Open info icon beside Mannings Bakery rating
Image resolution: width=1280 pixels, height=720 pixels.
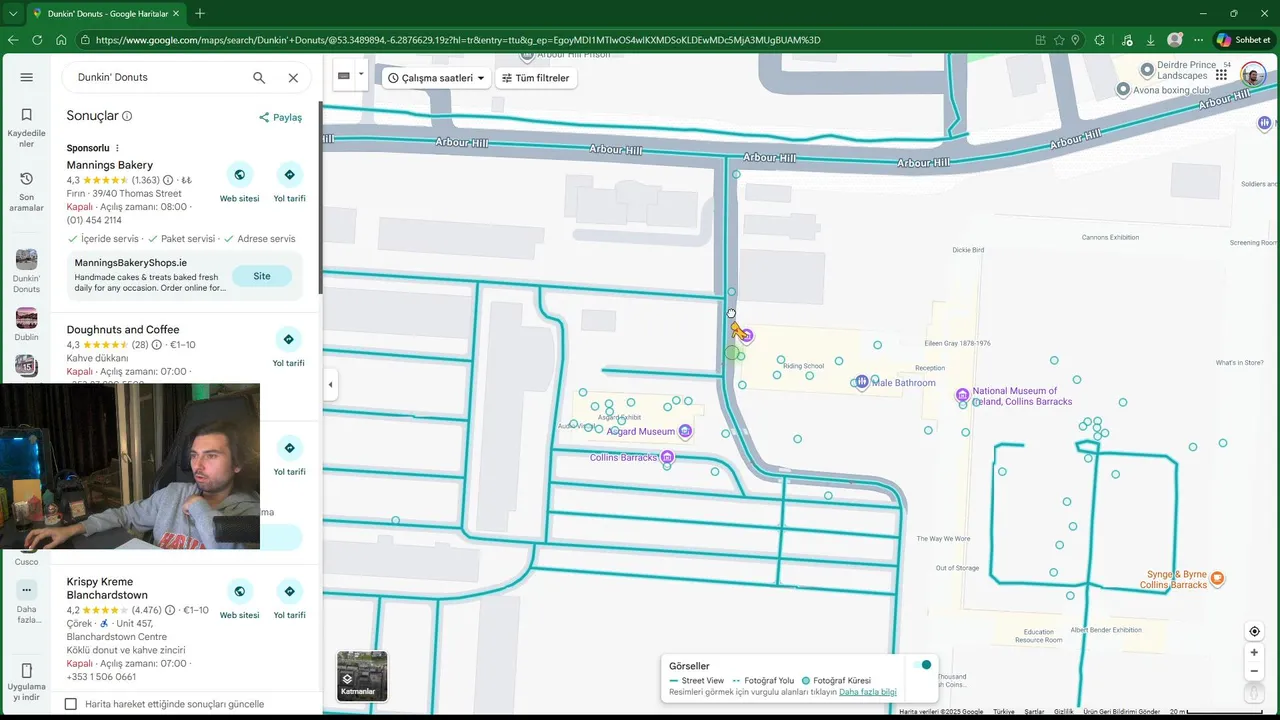[168, 180]
